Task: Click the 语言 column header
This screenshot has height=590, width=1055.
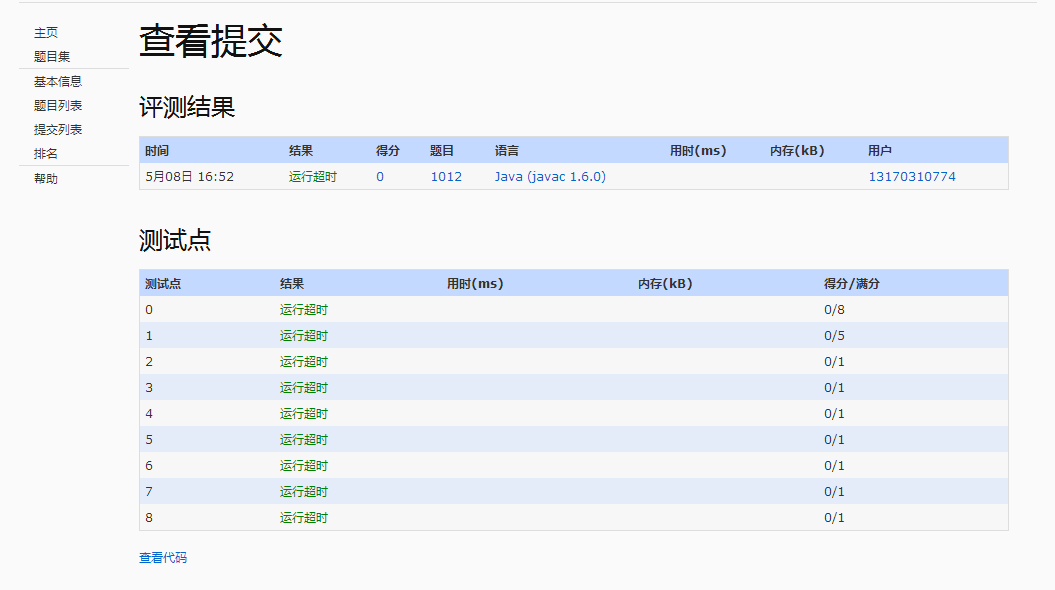Action: pyautogui.click(x=507, y=151)
